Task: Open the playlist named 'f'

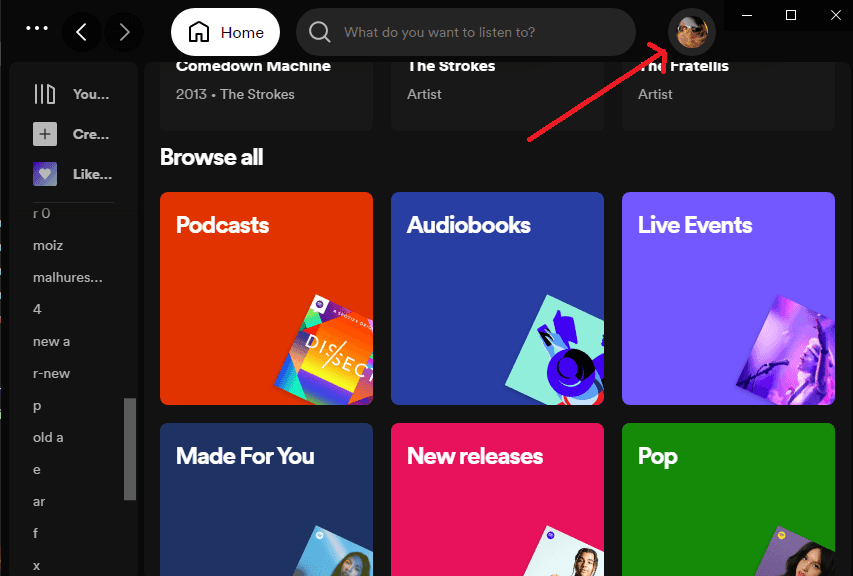Action: tap(35, 533)
